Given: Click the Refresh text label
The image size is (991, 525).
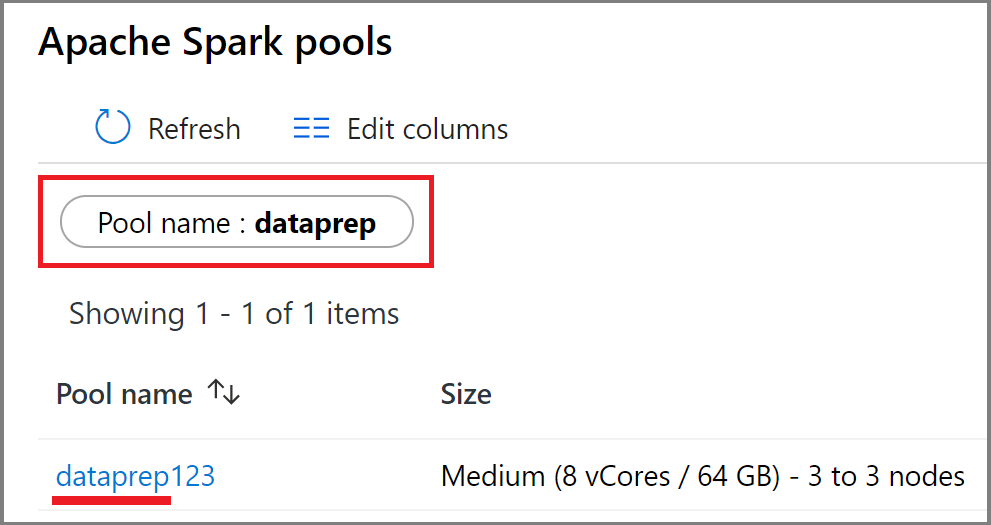Looking at the screenshot, I should click(194, 129).
